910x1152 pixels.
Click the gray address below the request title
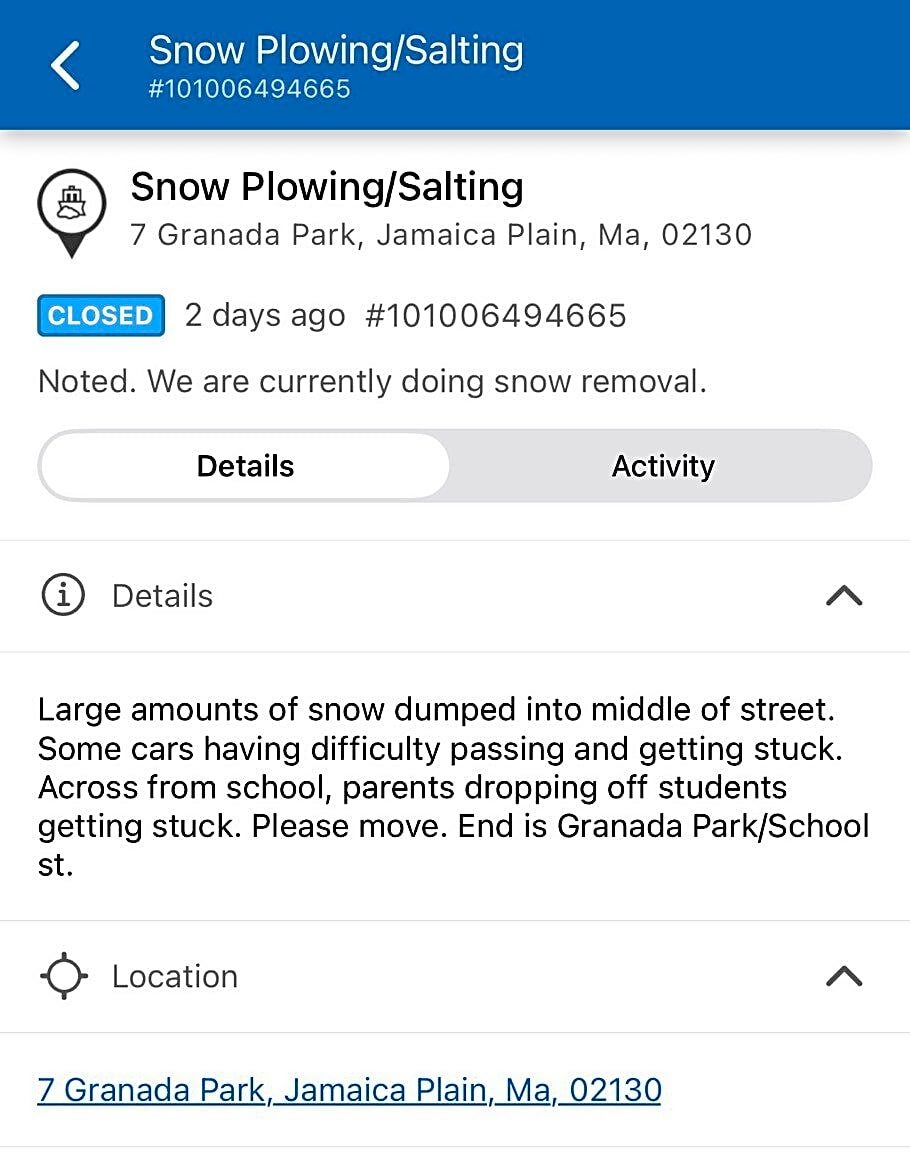441,235
